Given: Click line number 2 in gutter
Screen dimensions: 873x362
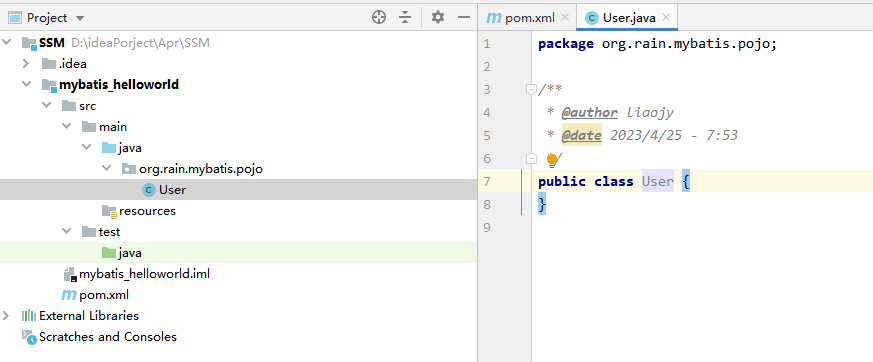Looking at the screenshot, I should [487, 67].
